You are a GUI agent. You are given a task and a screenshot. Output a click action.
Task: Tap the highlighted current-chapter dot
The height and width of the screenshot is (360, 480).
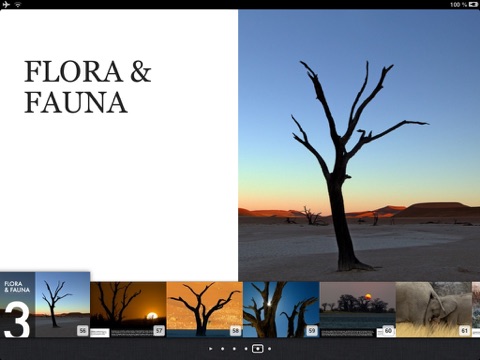257,349
